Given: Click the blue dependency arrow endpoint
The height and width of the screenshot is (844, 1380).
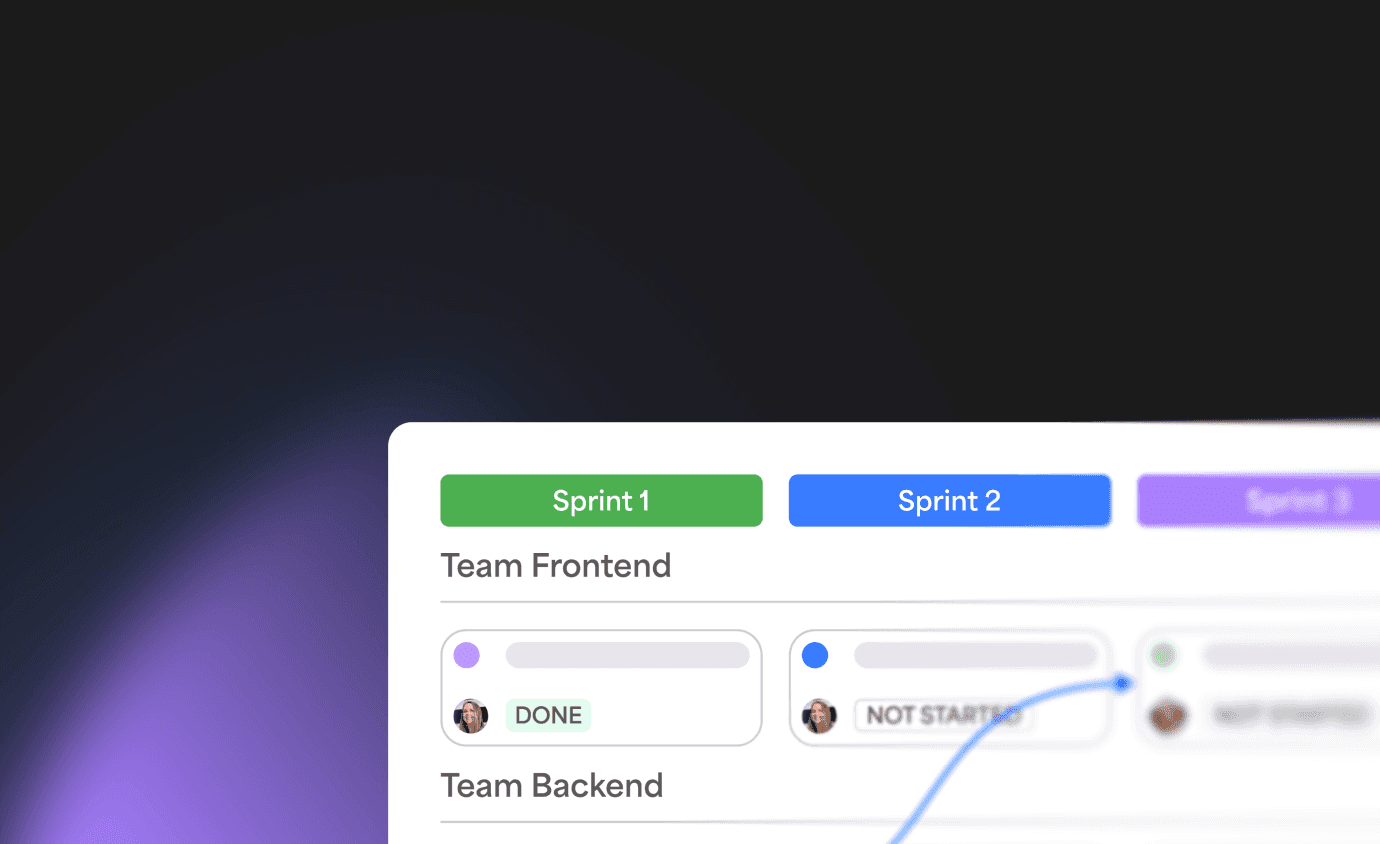Looking at the screenshot, I should coord(1122,684).
